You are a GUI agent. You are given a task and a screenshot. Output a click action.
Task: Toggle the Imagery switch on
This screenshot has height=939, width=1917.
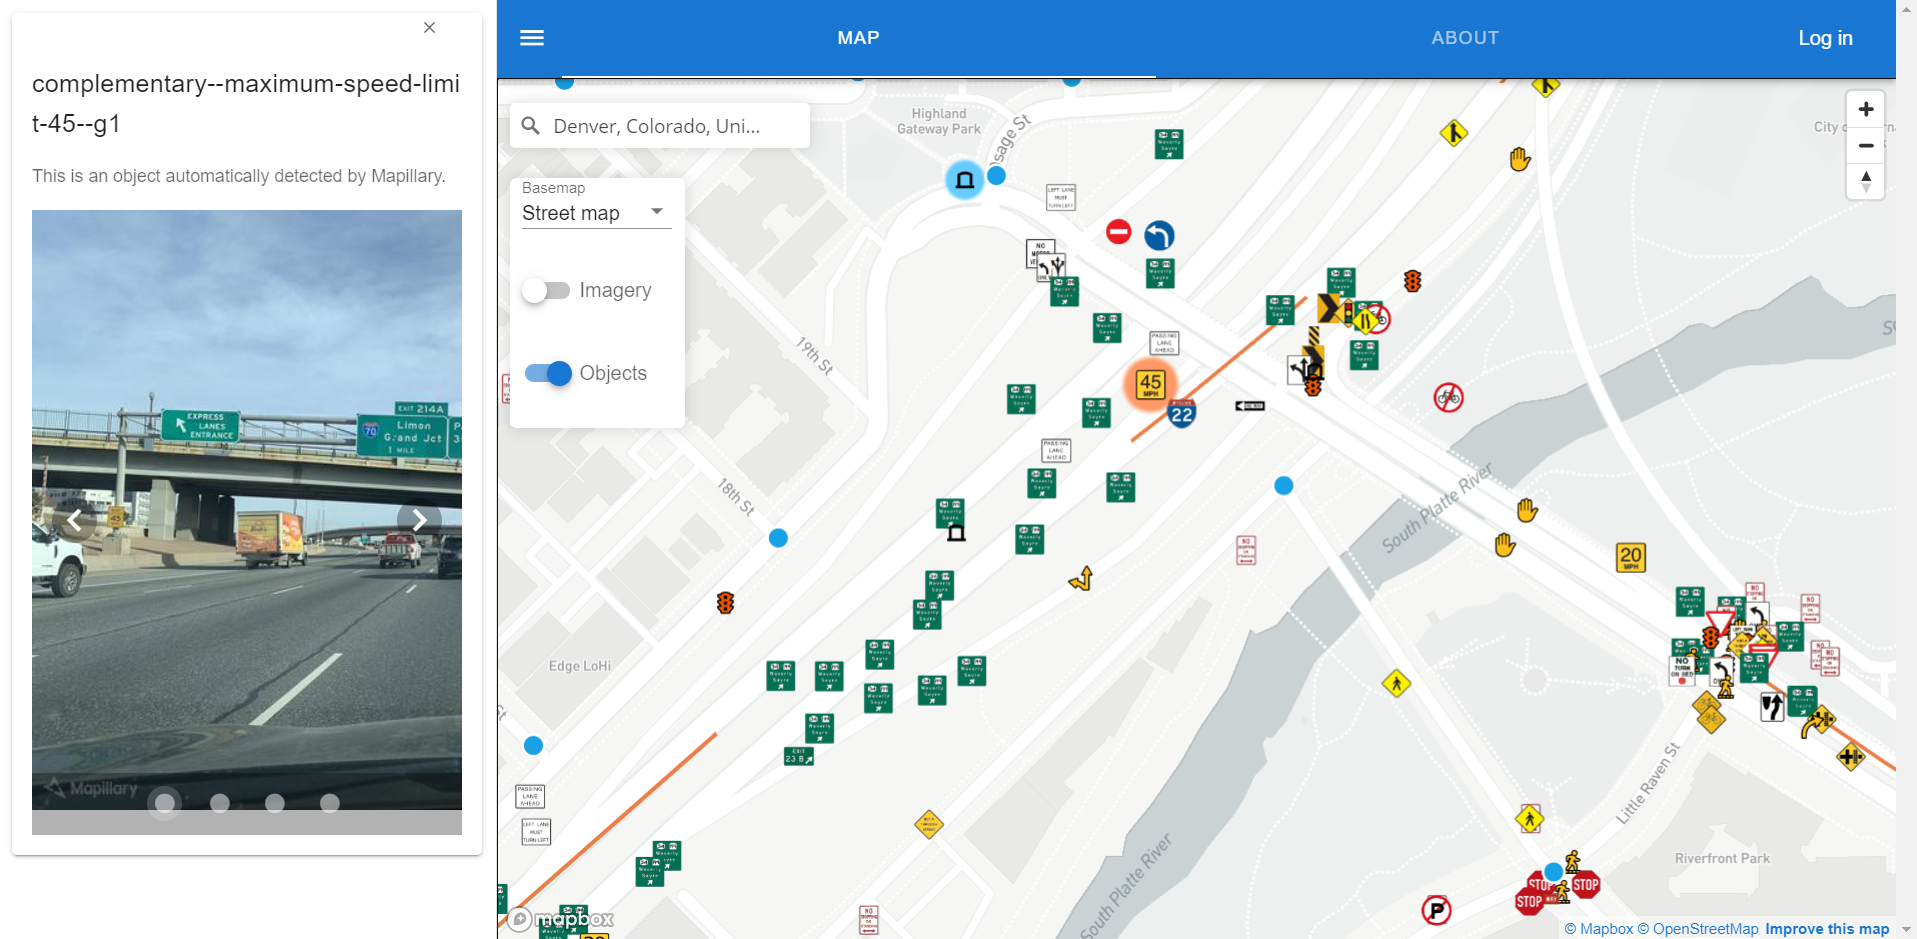(x=546, y=290)
